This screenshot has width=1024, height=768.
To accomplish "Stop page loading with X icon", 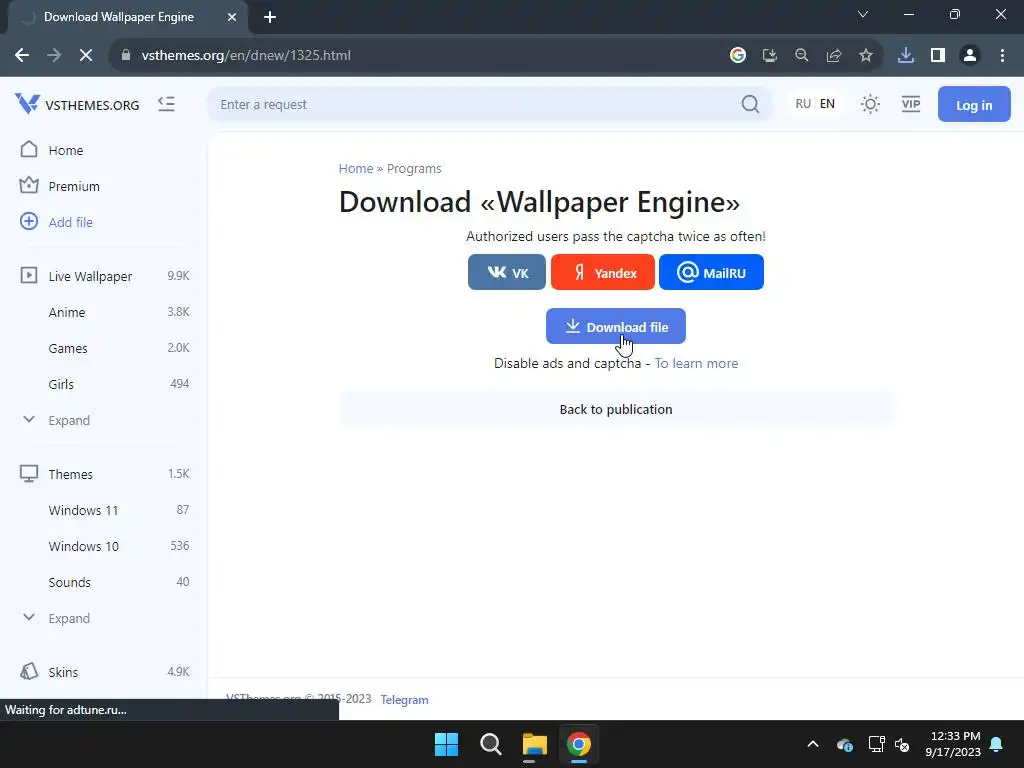I will 86,56.
